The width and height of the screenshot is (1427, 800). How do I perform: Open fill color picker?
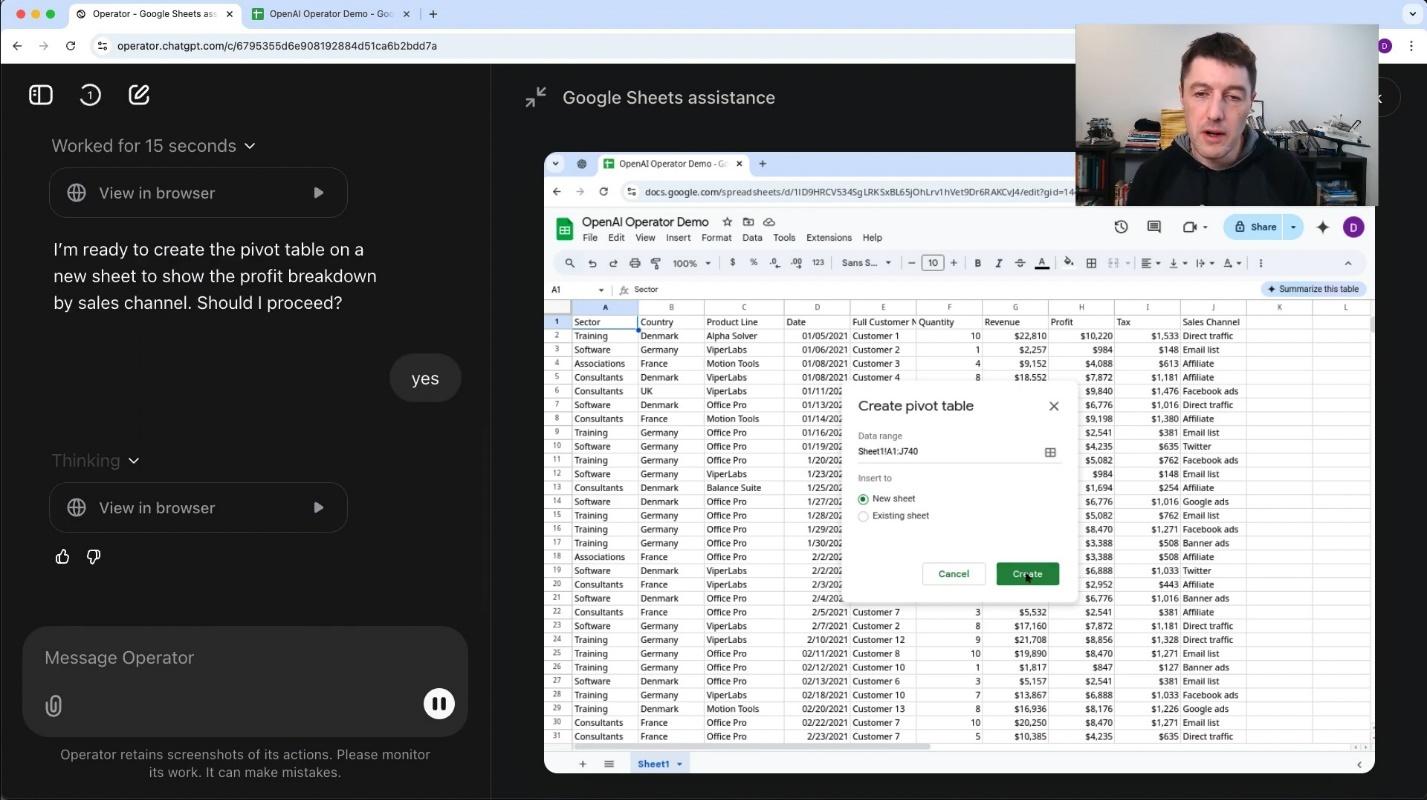tap(1069, 263)
